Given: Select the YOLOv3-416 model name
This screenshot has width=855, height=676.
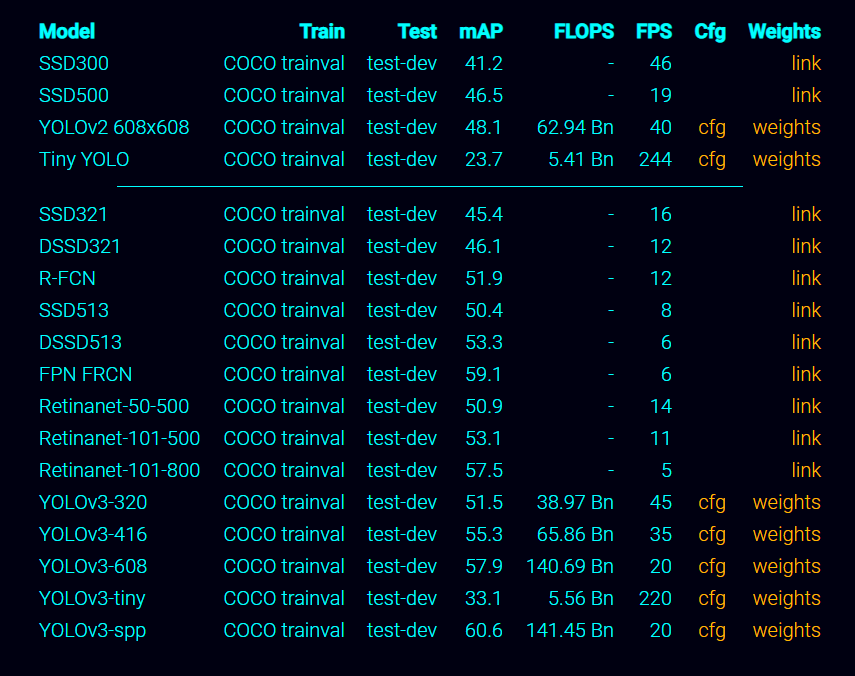Looking at the screenshot, I should click(x=93, y=535).
